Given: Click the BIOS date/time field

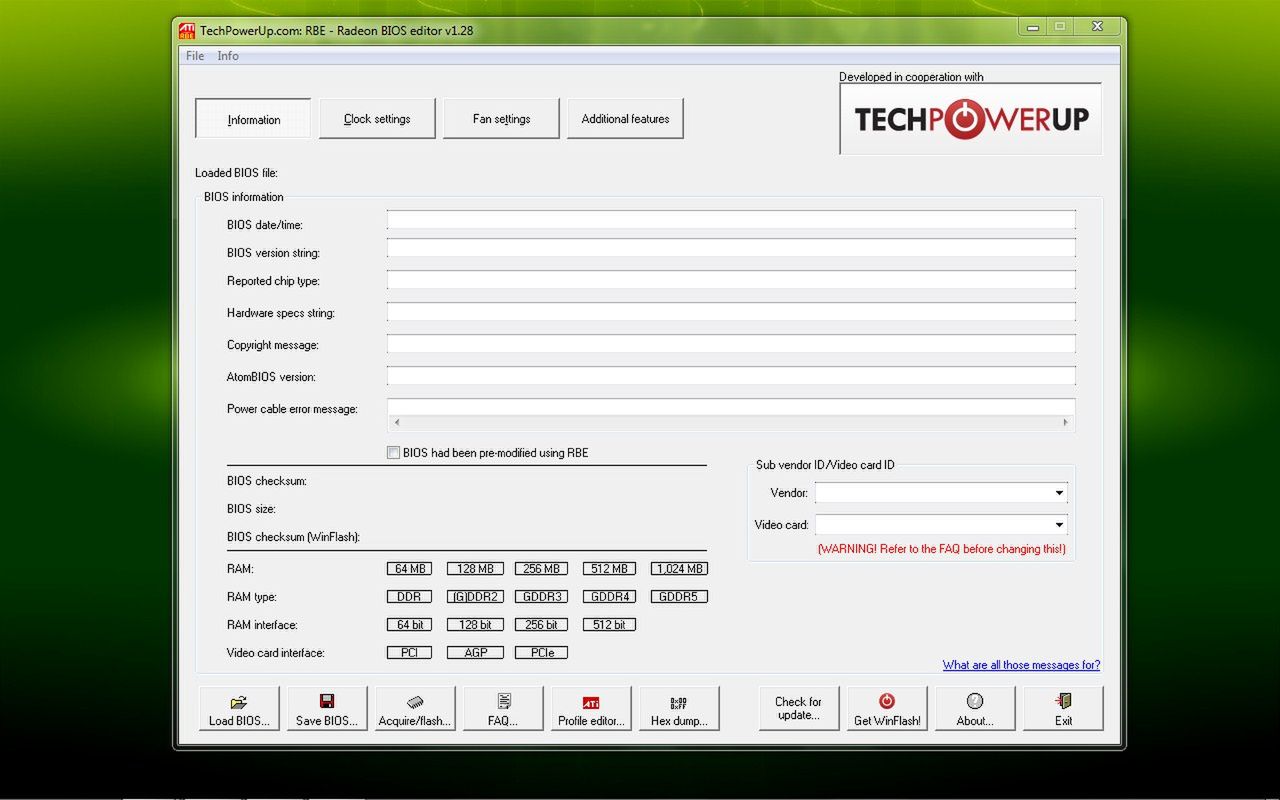Looking at the screenshot, I should [731, 220].
